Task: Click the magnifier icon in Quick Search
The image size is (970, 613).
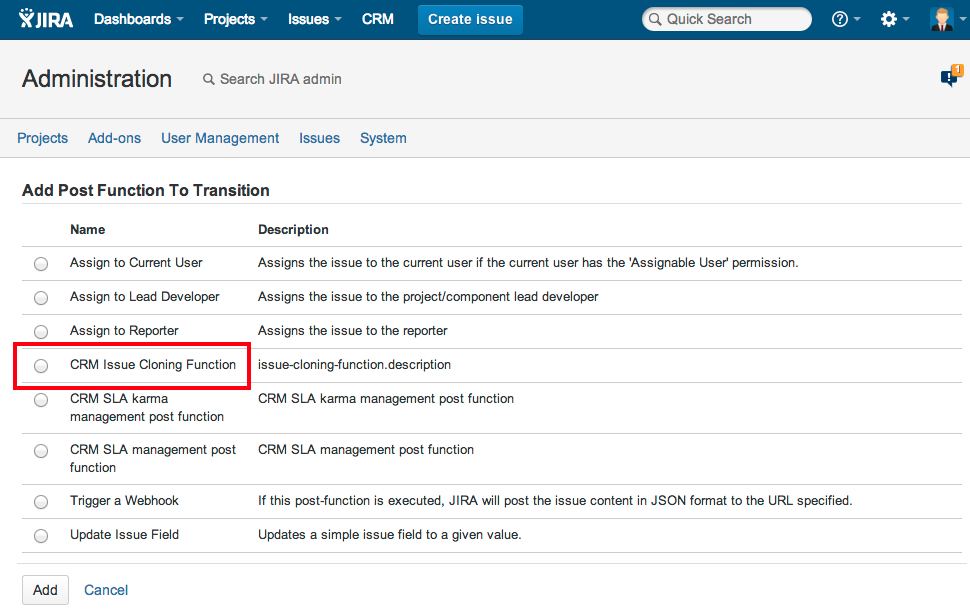Action: (655, 19)
